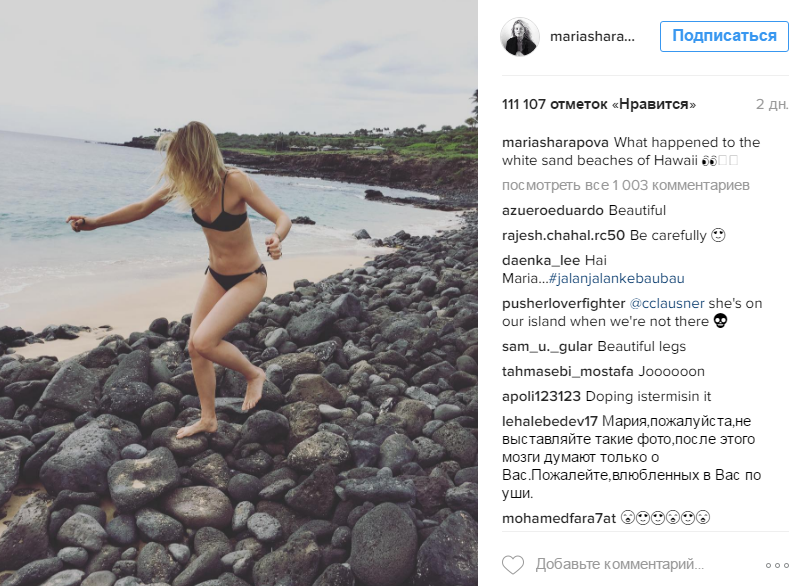This screenshot has height=586, width=793.
Task: Visit lehalebedev17's profile
Action: coord(550,421)
